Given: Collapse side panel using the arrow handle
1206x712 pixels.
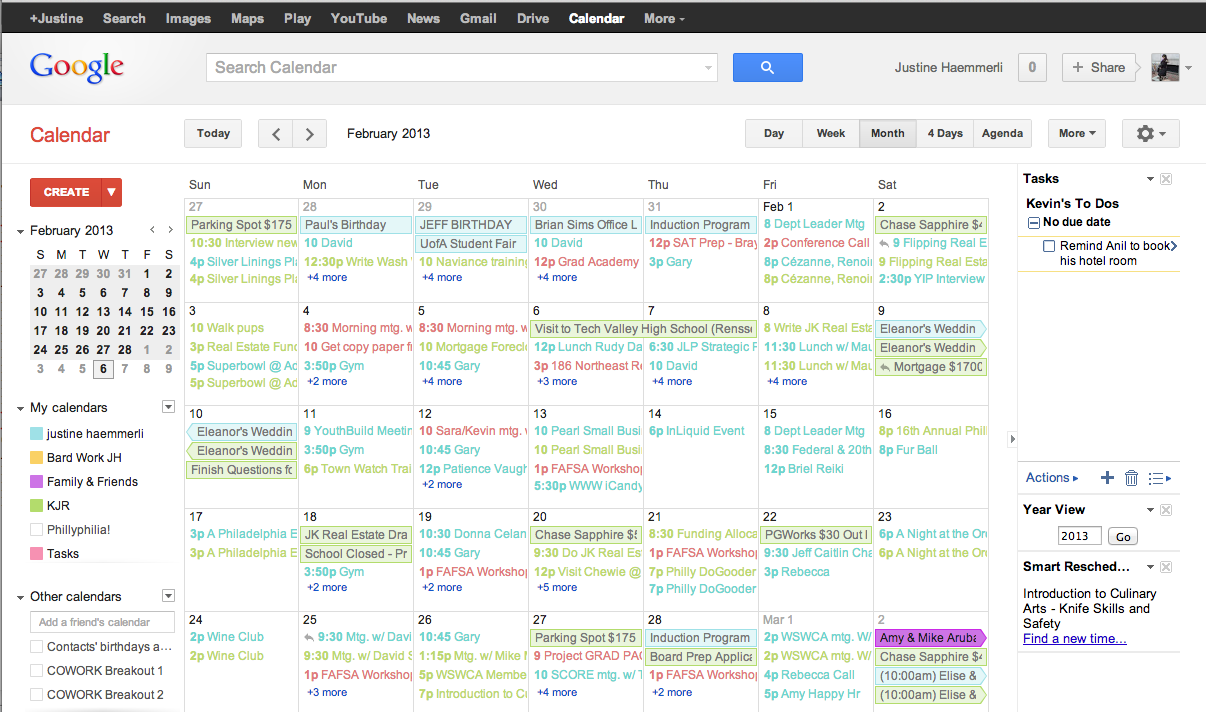Looking at the screenshot, I should [x=1011, y=439].
